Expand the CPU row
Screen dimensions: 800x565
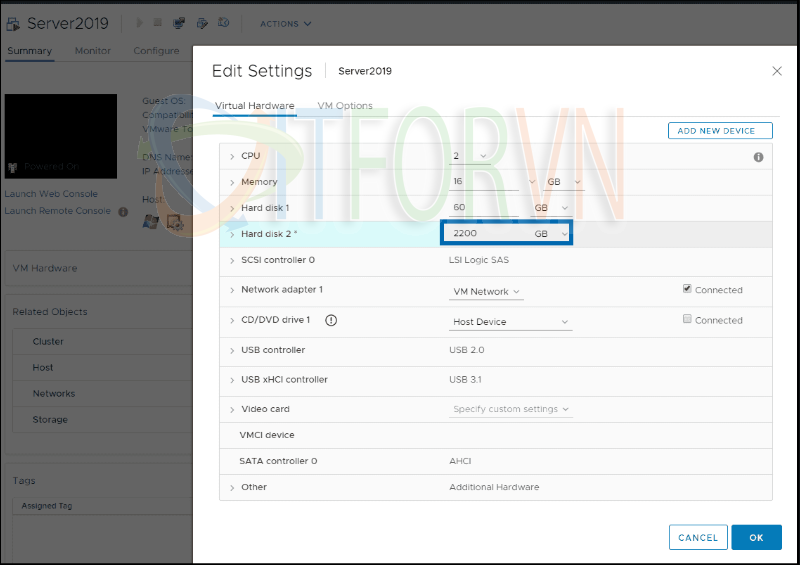[x=232, y=156]
